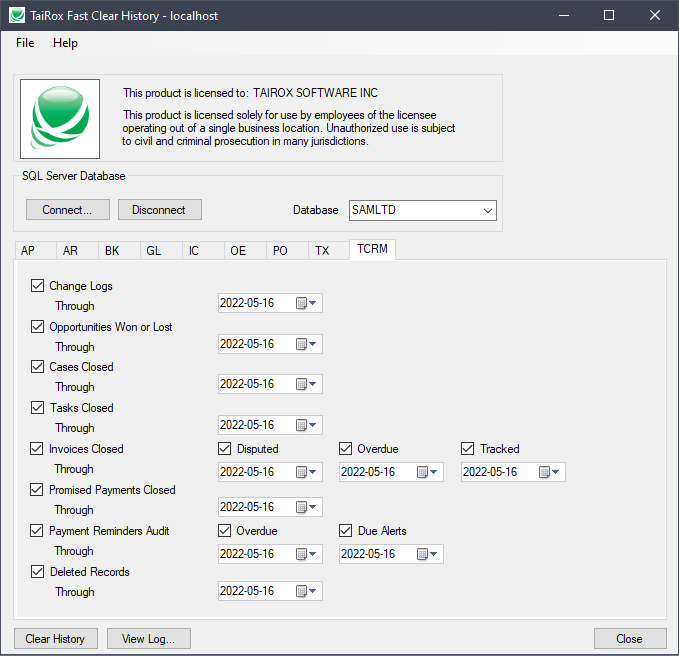
Task: Toggle the Disputed invoices checkbox
Action: click(x=224, y=449)
